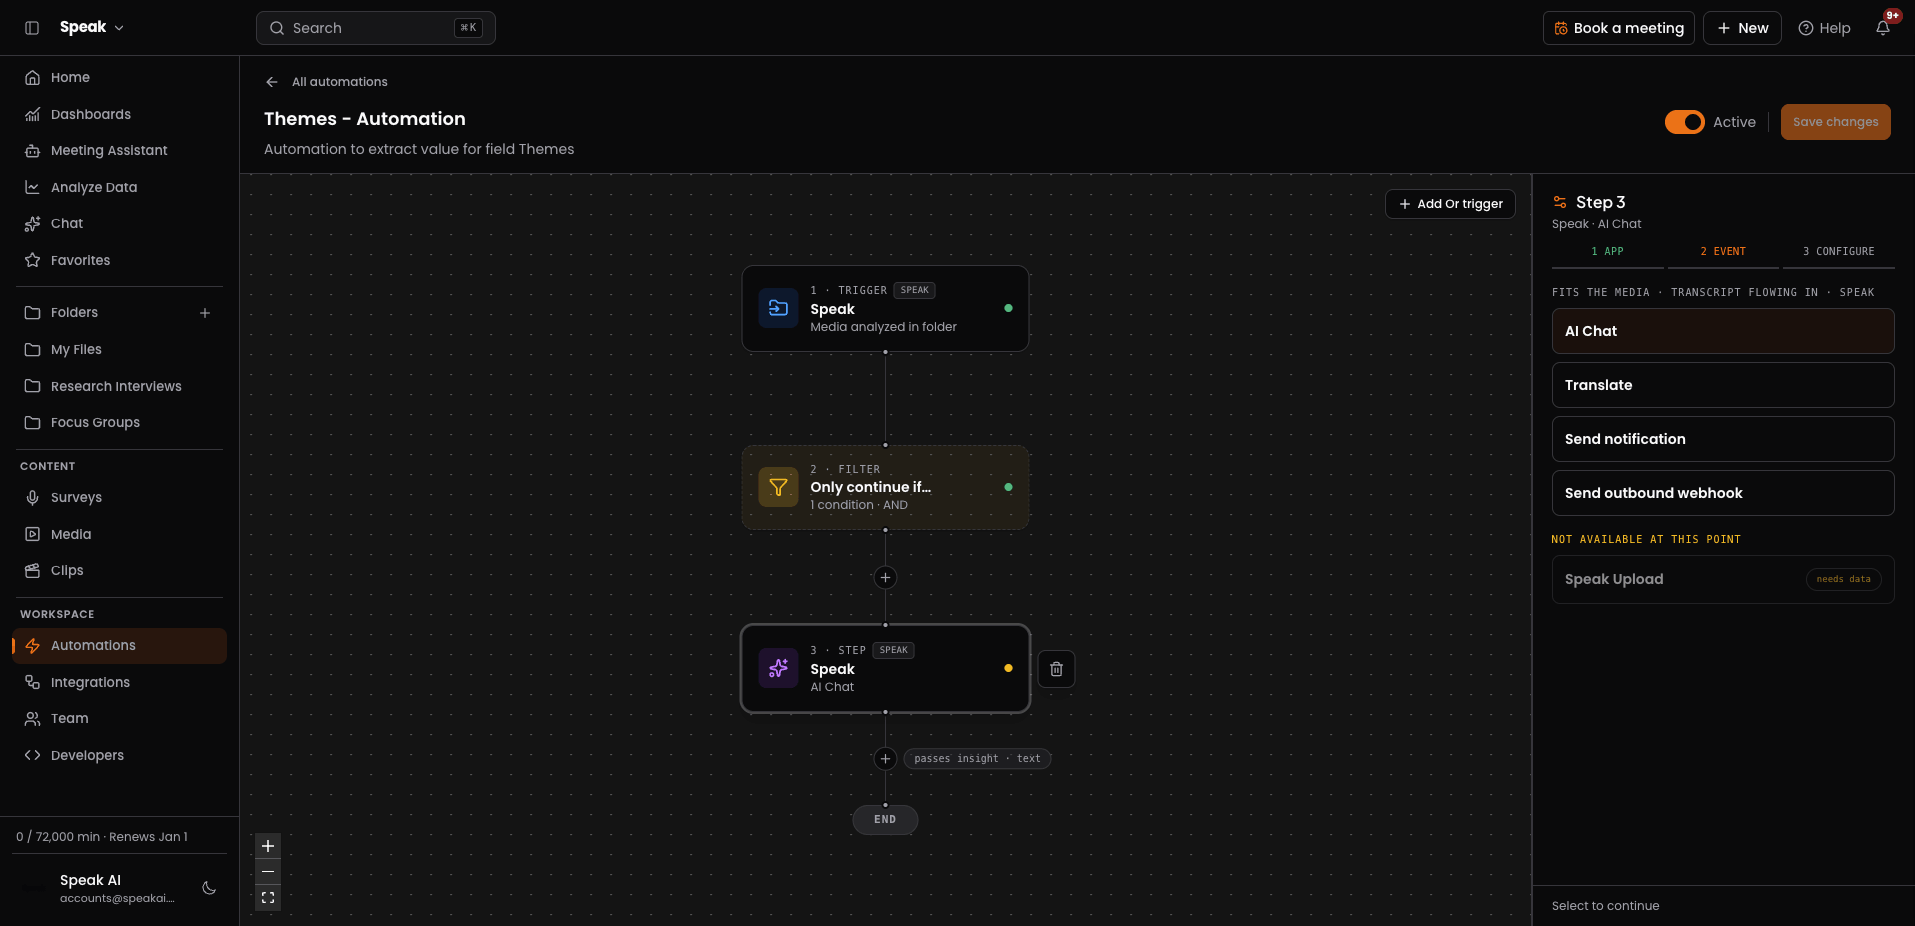This screenshot has height=926, width=1915.
Task: Switch to the 3 CONFIGURE tab
Action: (1838, 252)
